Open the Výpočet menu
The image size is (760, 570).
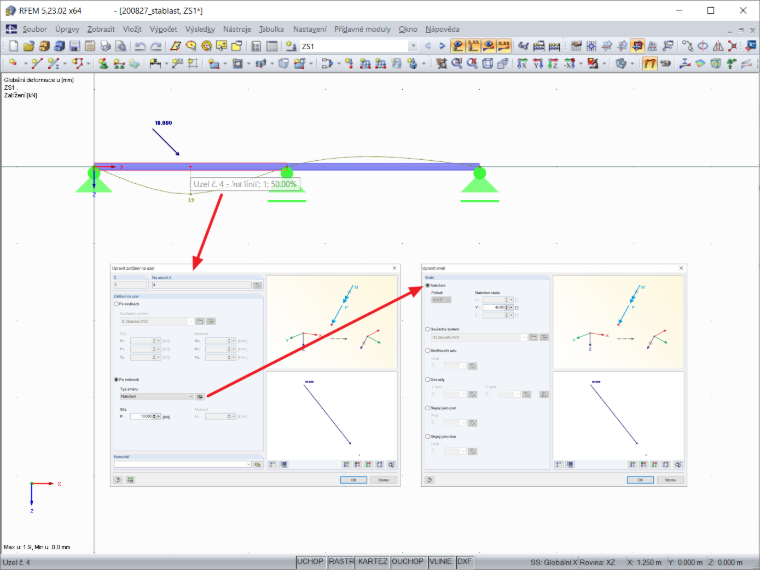(x=163, y=29)
